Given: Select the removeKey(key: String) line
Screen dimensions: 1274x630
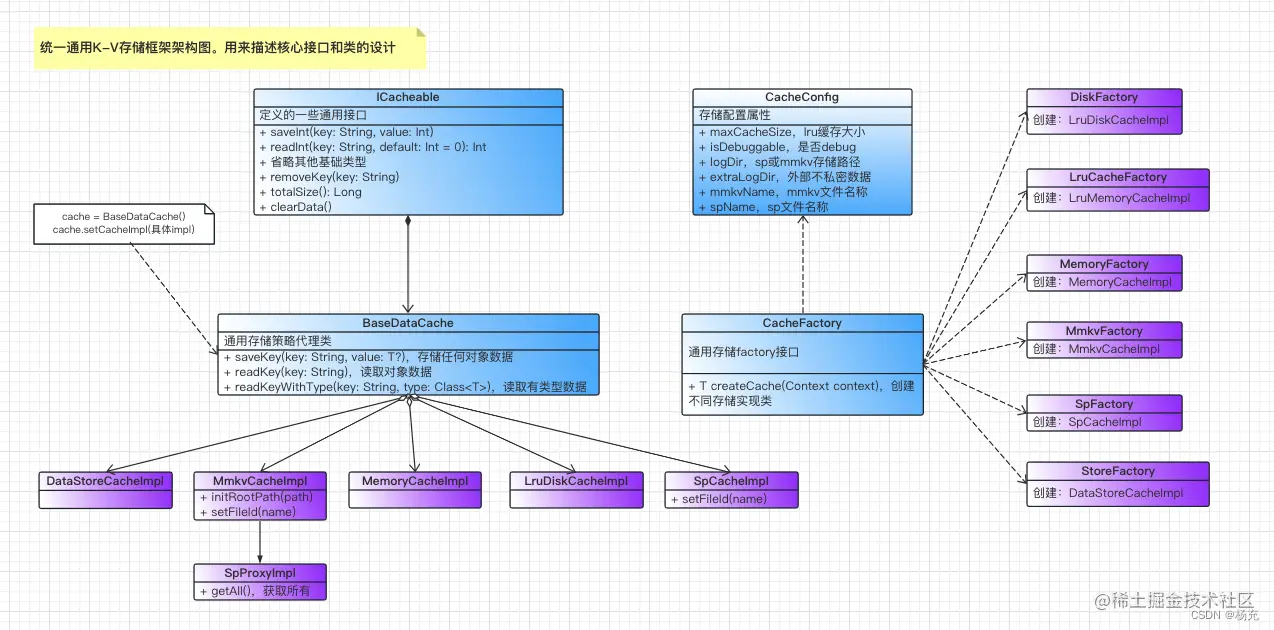Looking at the screenshot, I should (329, 177).
